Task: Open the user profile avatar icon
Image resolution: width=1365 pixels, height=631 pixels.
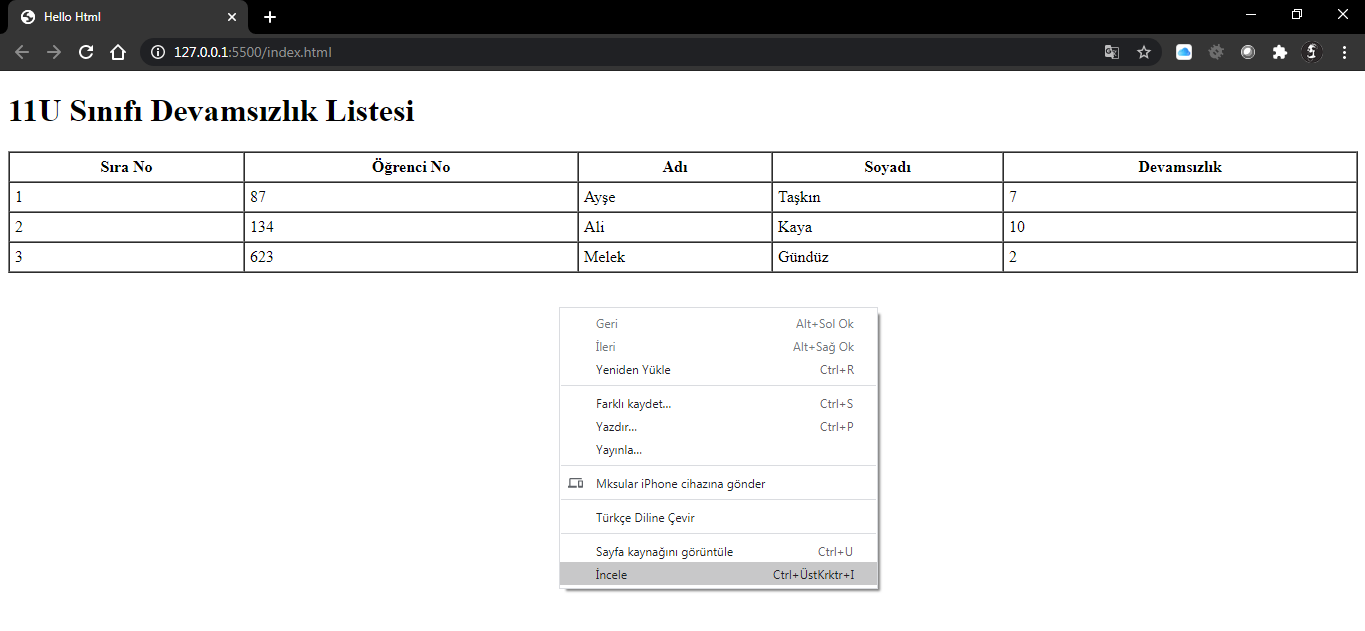Action: (x=1312, y=52)
